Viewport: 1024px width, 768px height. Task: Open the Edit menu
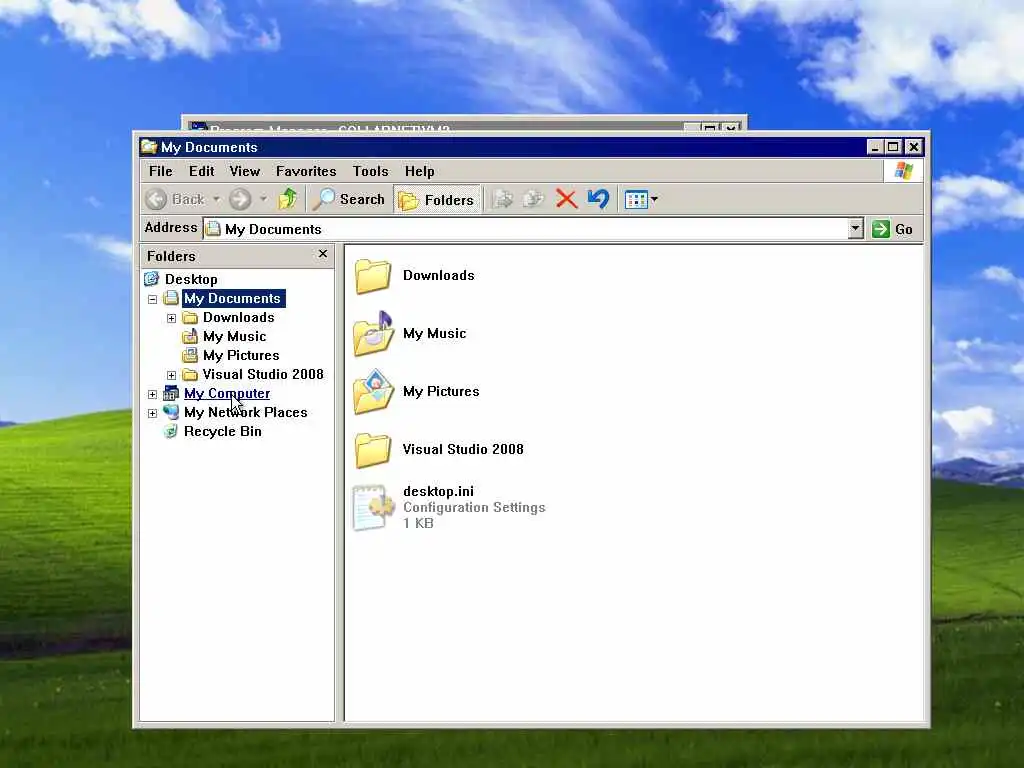201,171
